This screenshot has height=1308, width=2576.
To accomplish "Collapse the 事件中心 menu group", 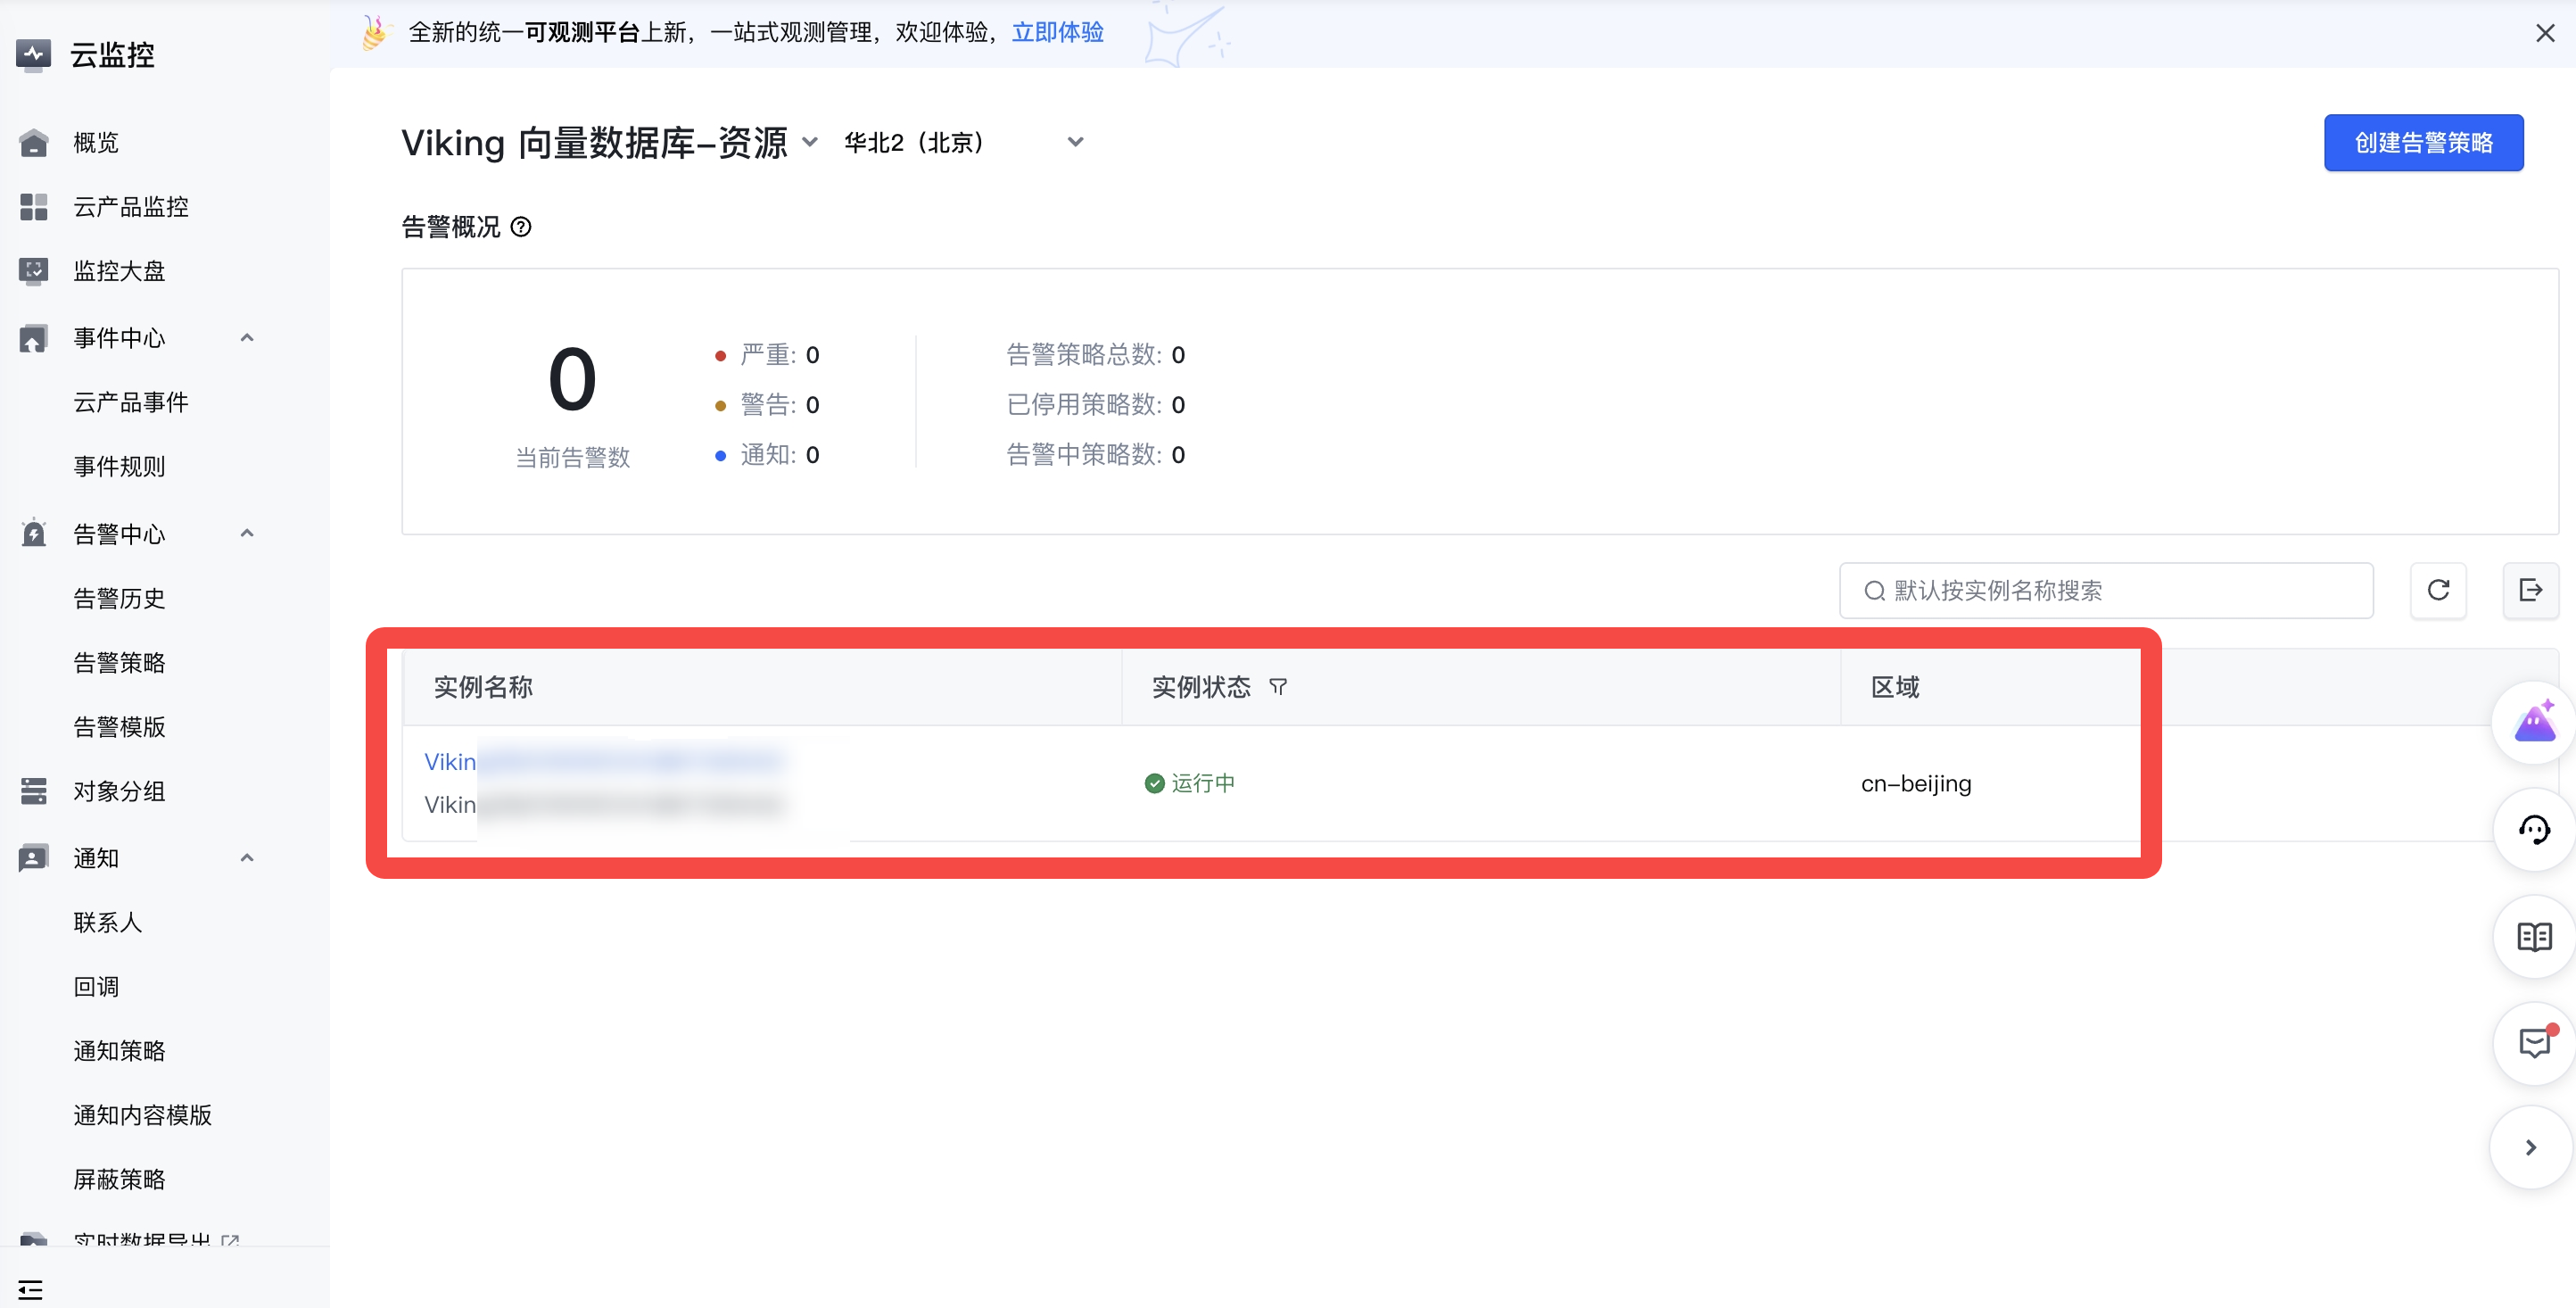I will [247, 338].
